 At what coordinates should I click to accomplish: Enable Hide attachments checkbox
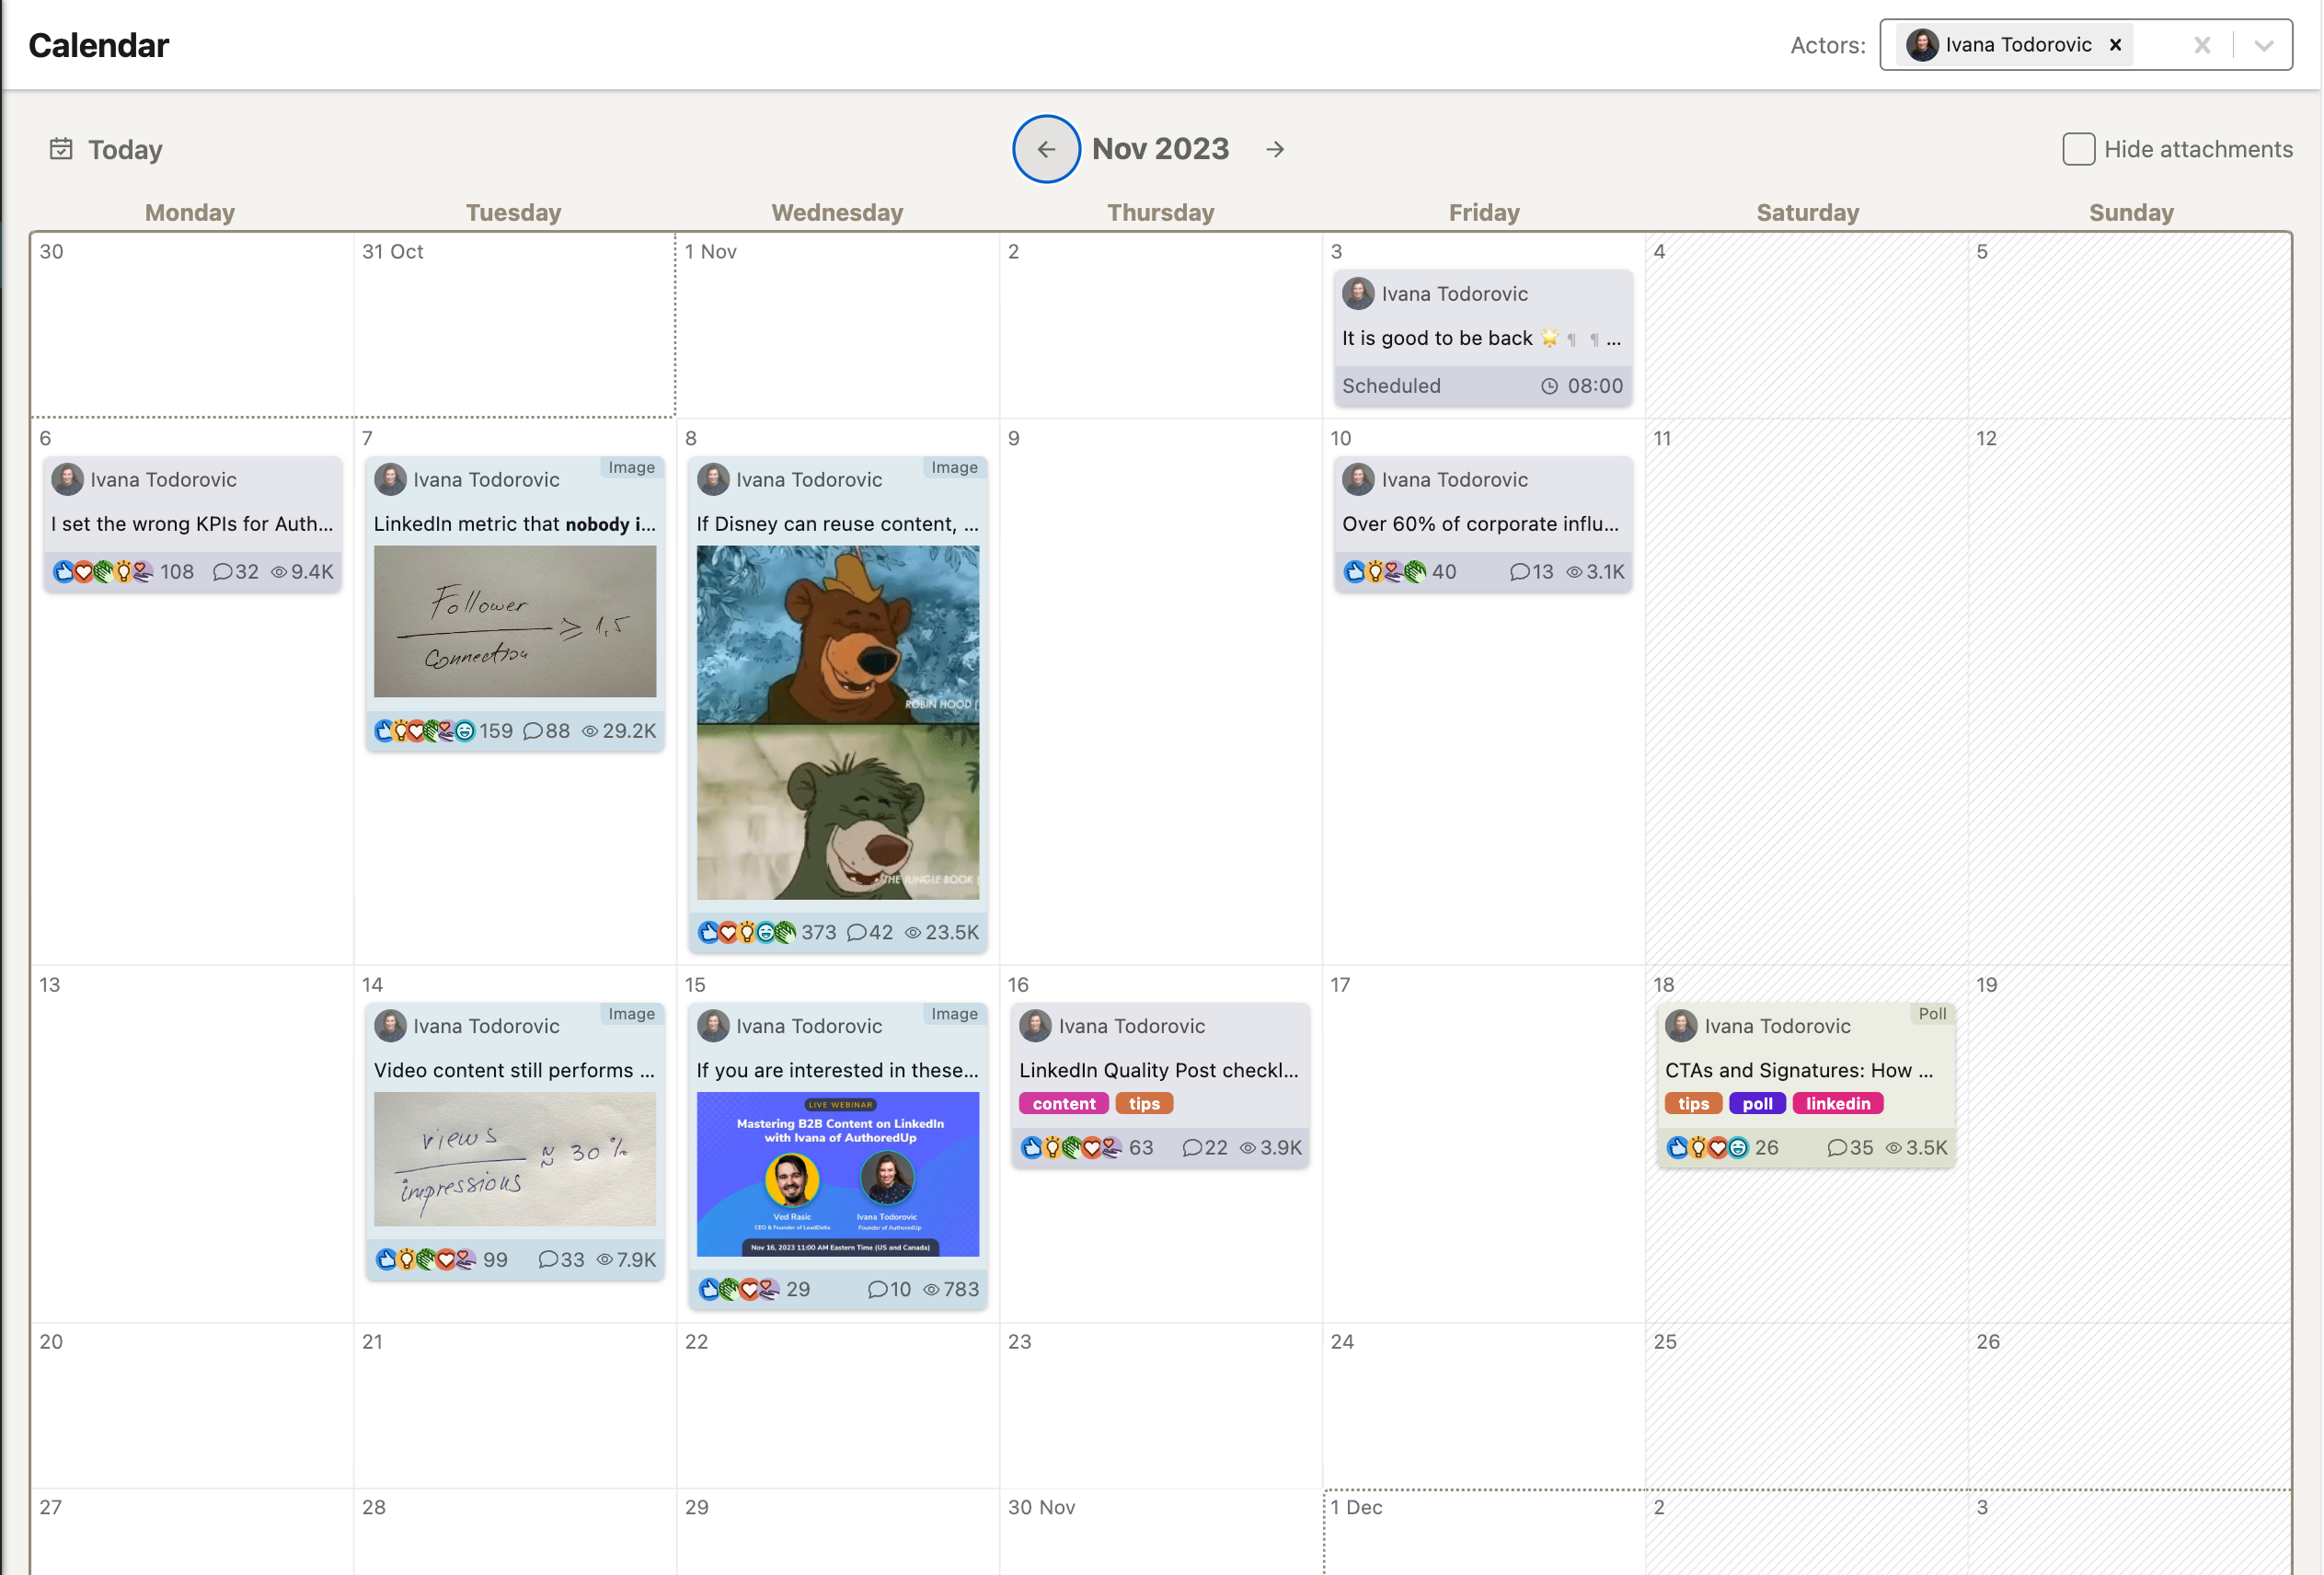tap(2079, 149)
